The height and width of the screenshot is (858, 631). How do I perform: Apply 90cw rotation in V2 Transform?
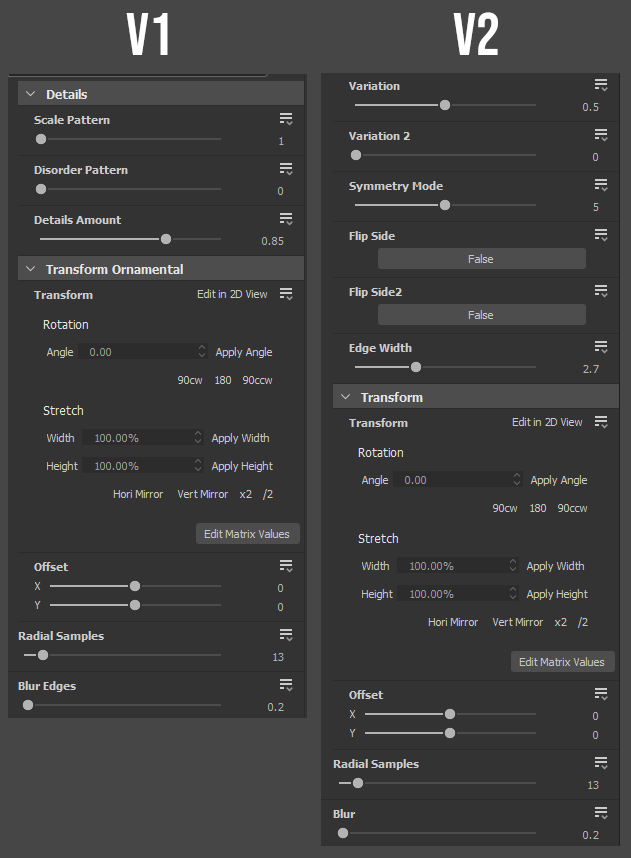click(x=504, y=508)
